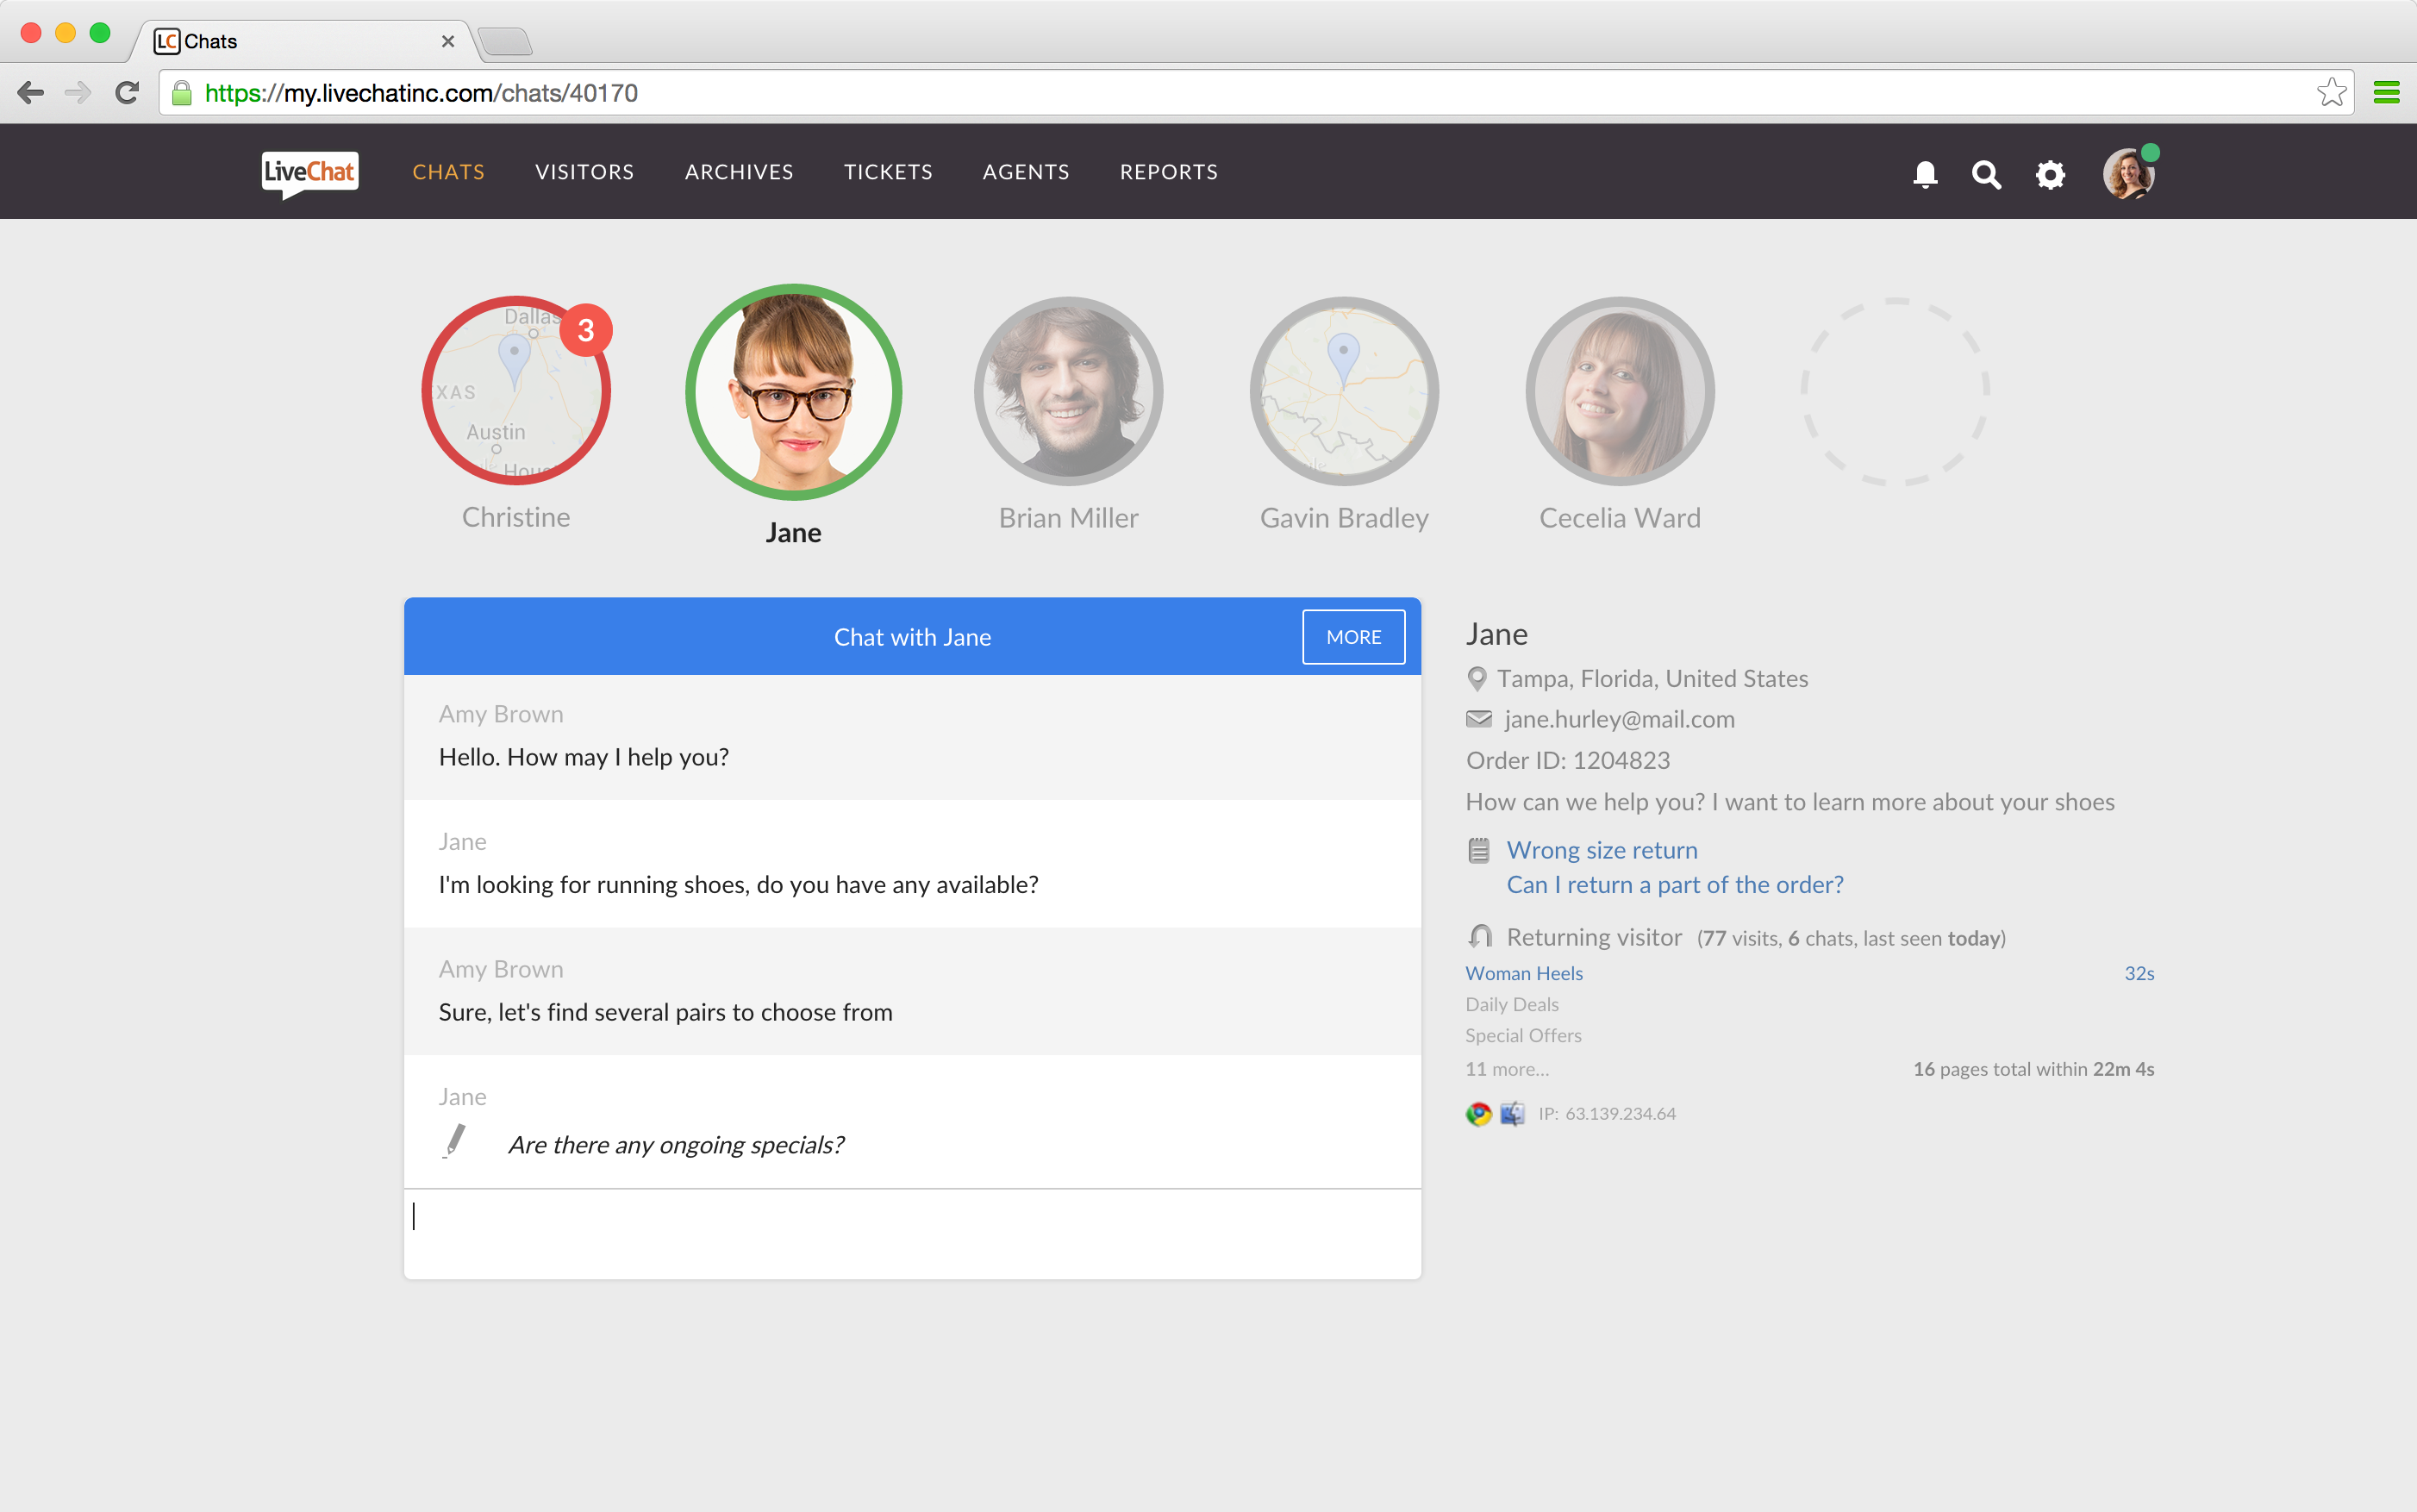The width and height of the screenshot is (2417, 1512).
Task: Click the agent profile avatar
Action: point(2128,174)
